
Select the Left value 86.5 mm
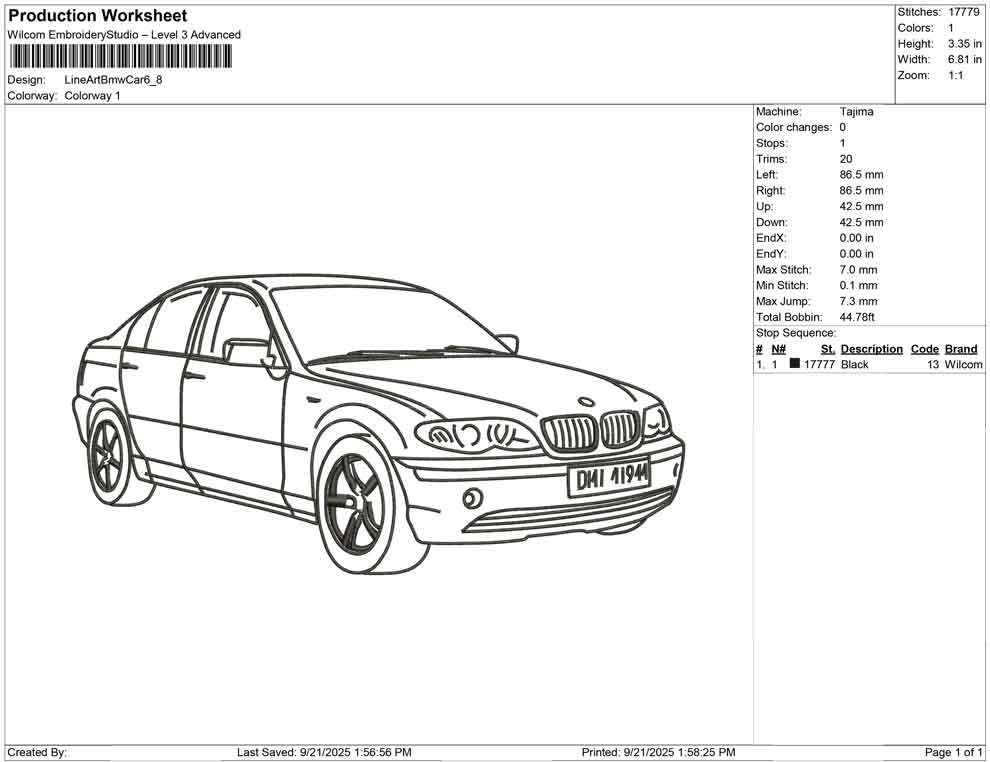pos(861,175)
